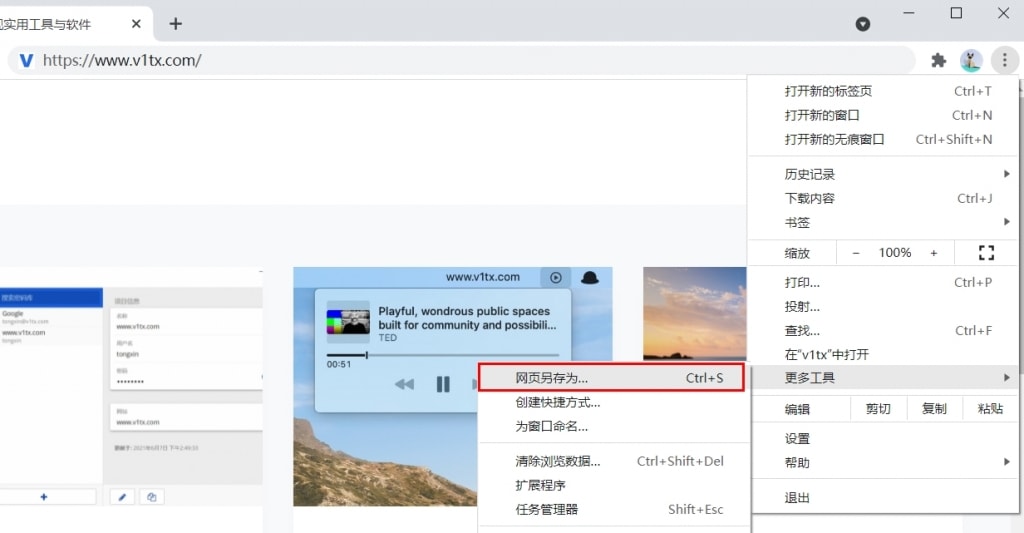Open a new tab with plus button
Image resolution: width=1024 pixels, height=533 pixels.
point(175,24)
